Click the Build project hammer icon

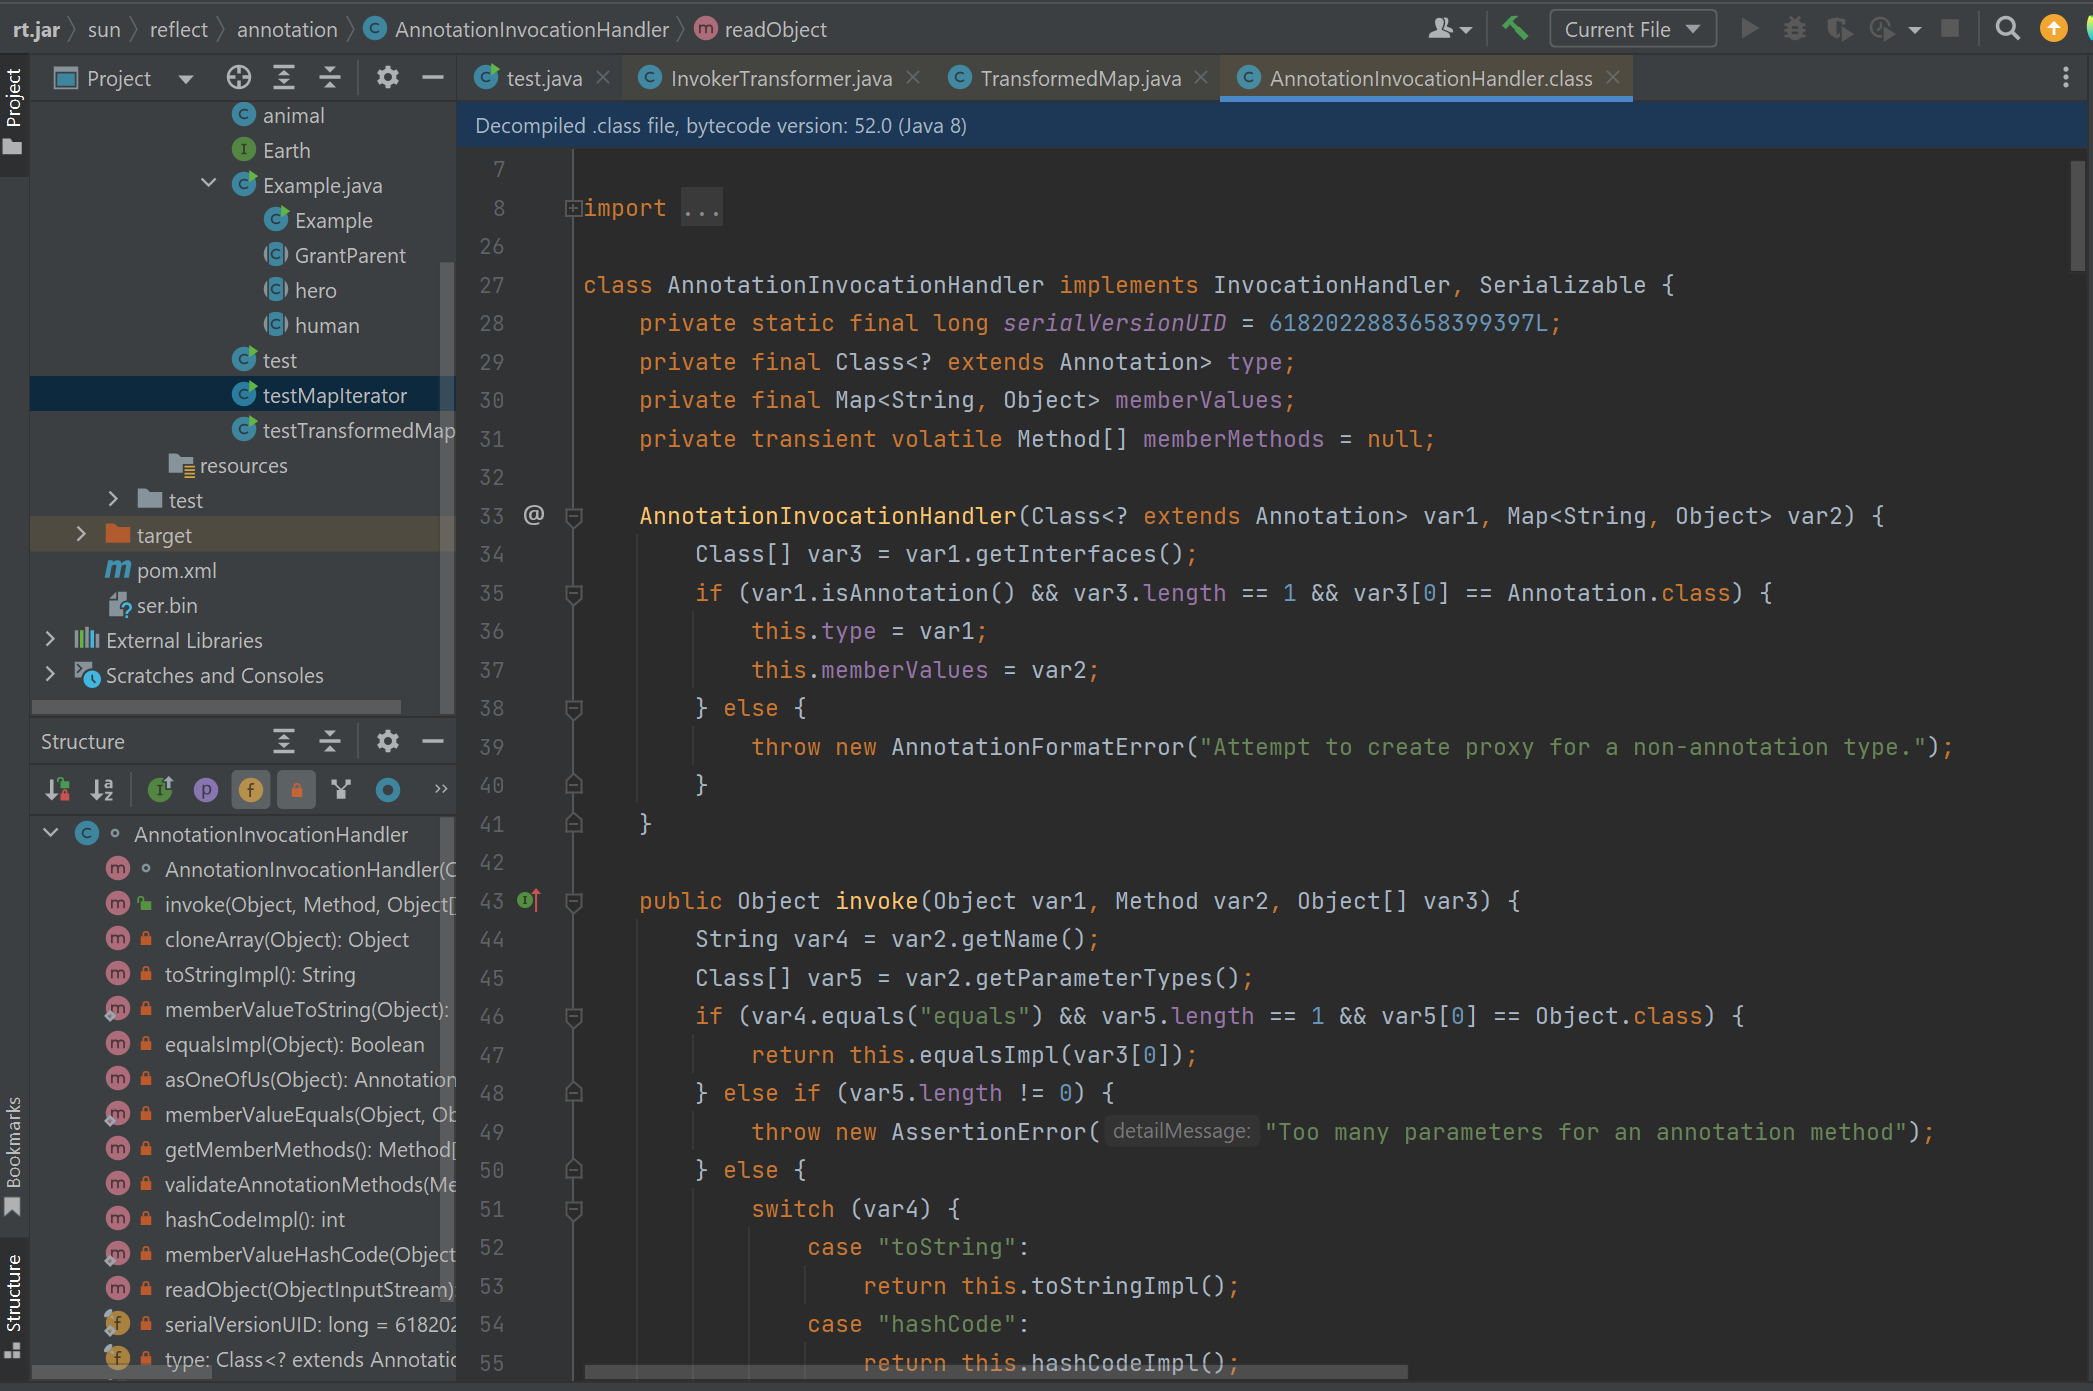[x=1515, y=29]
